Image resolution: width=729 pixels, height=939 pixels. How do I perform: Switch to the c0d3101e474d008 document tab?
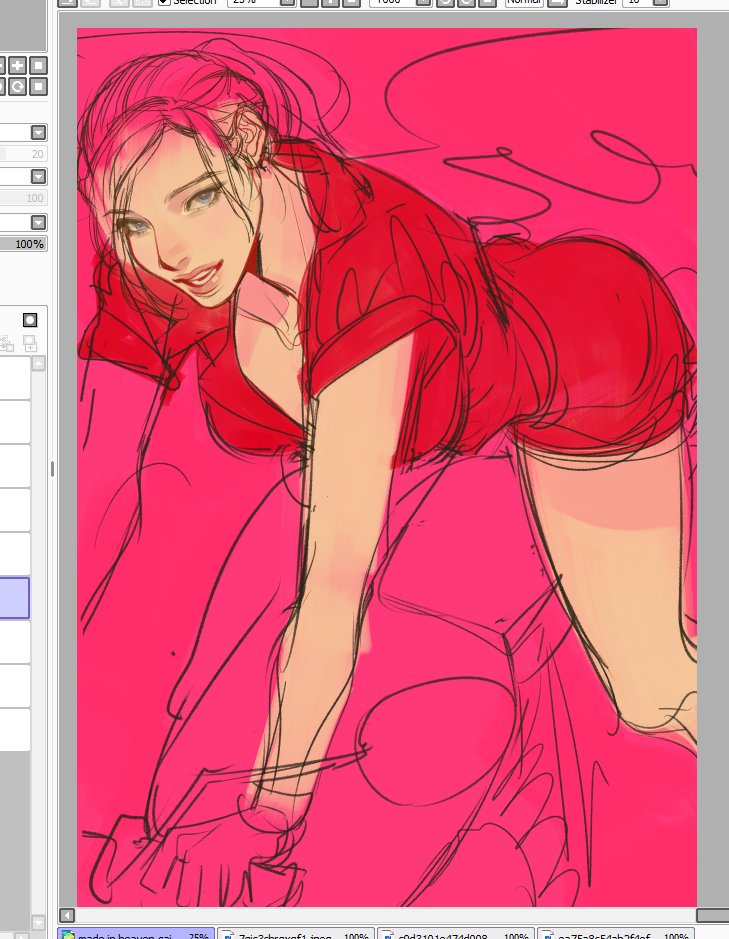(x=456, y=934)
